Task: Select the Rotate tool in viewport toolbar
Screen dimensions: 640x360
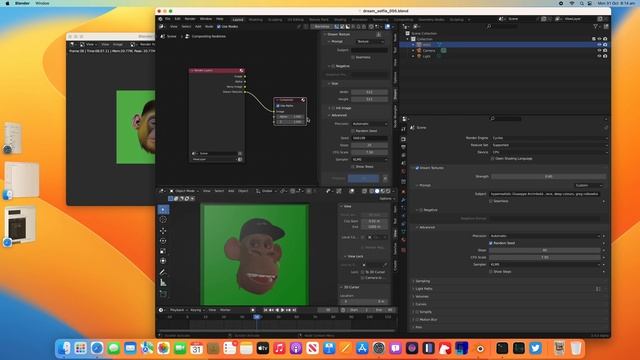Action: click(163, 241)
